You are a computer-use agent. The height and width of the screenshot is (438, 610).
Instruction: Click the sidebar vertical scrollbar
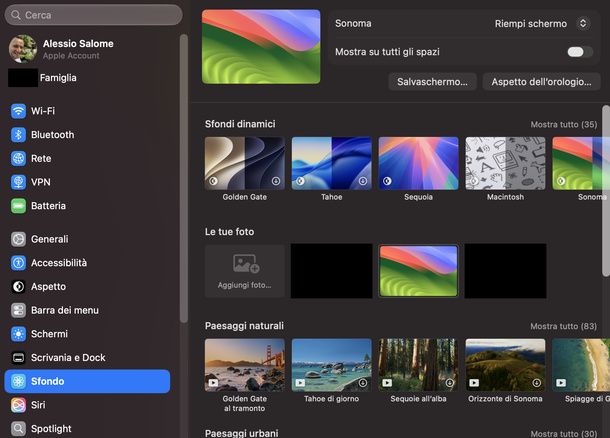[x=184, y=178]
